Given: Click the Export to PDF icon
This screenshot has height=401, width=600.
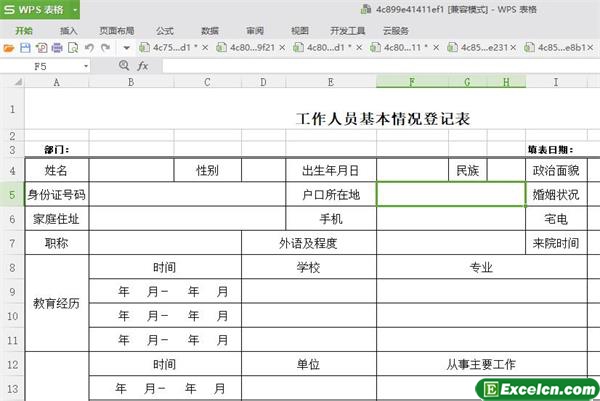Looking at the screenshot, I should 41,48.
